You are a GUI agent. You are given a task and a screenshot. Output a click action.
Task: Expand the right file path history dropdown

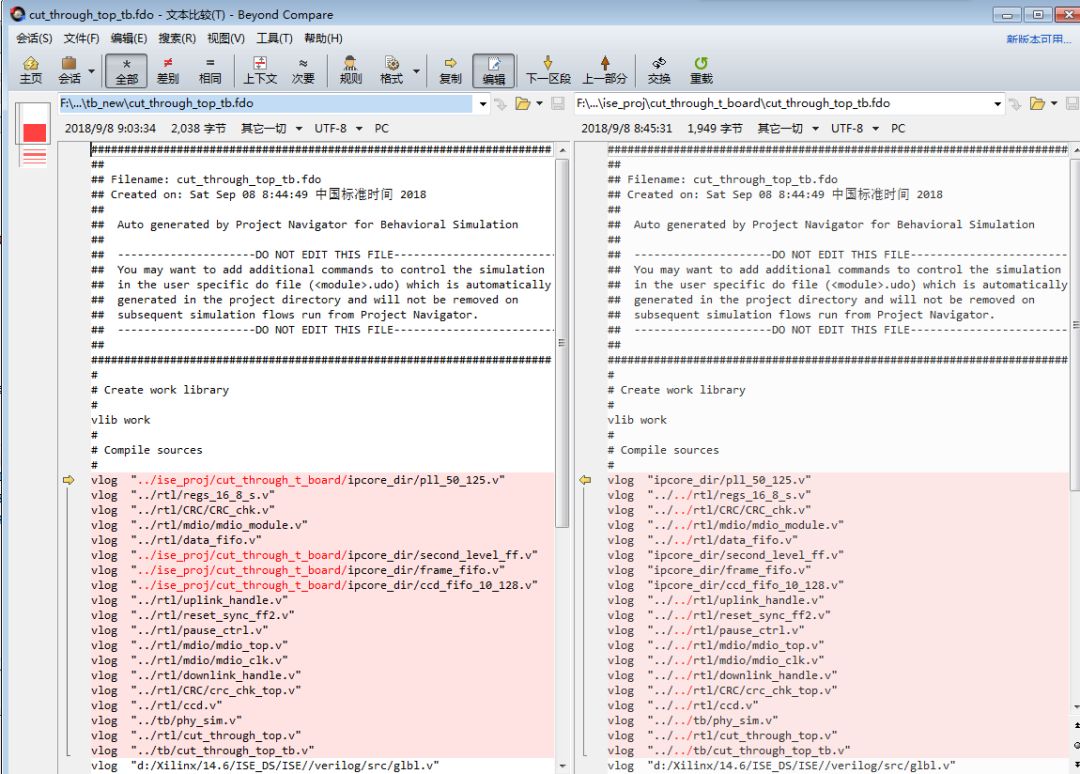click(x=997, y=104)
